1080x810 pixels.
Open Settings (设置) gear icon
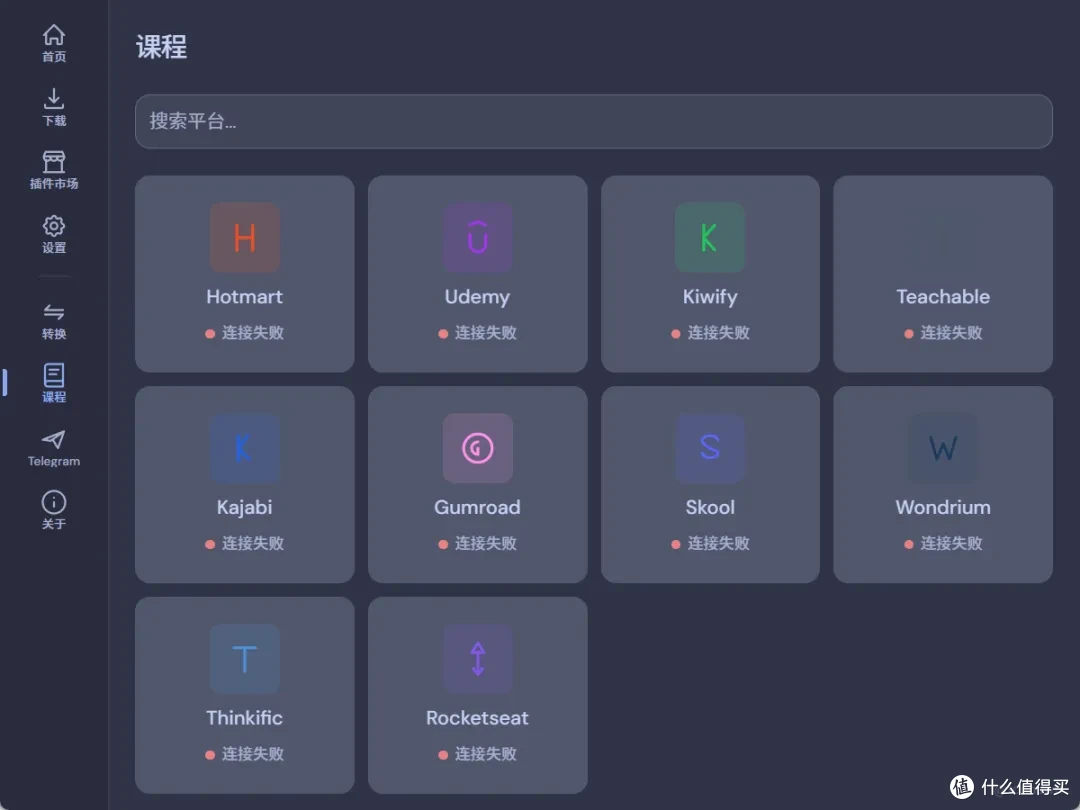pyautogui.click(x=54, y=226)
